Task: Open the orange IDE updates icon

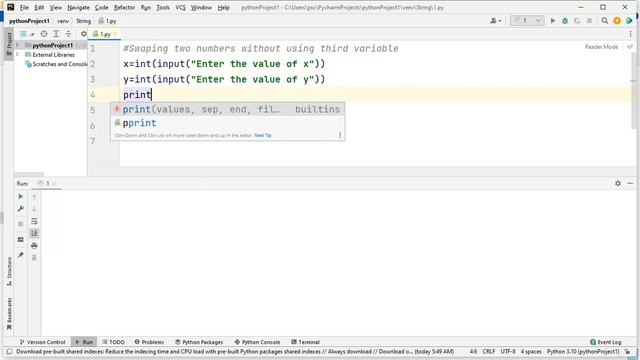Action: pos(617,20)
